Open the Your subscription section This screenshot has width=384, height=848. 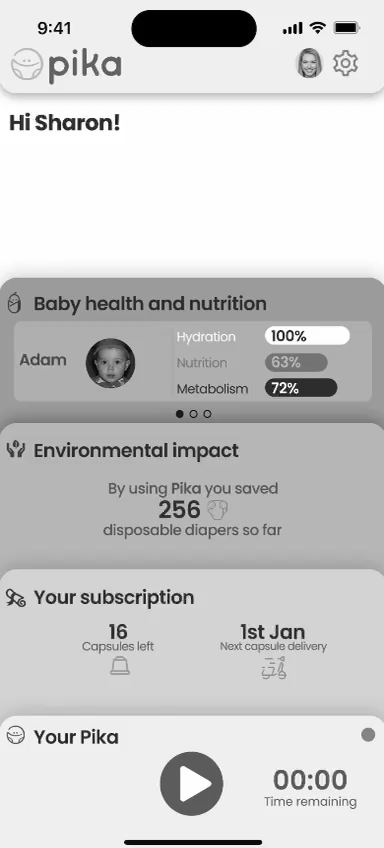tap(114, 598)
